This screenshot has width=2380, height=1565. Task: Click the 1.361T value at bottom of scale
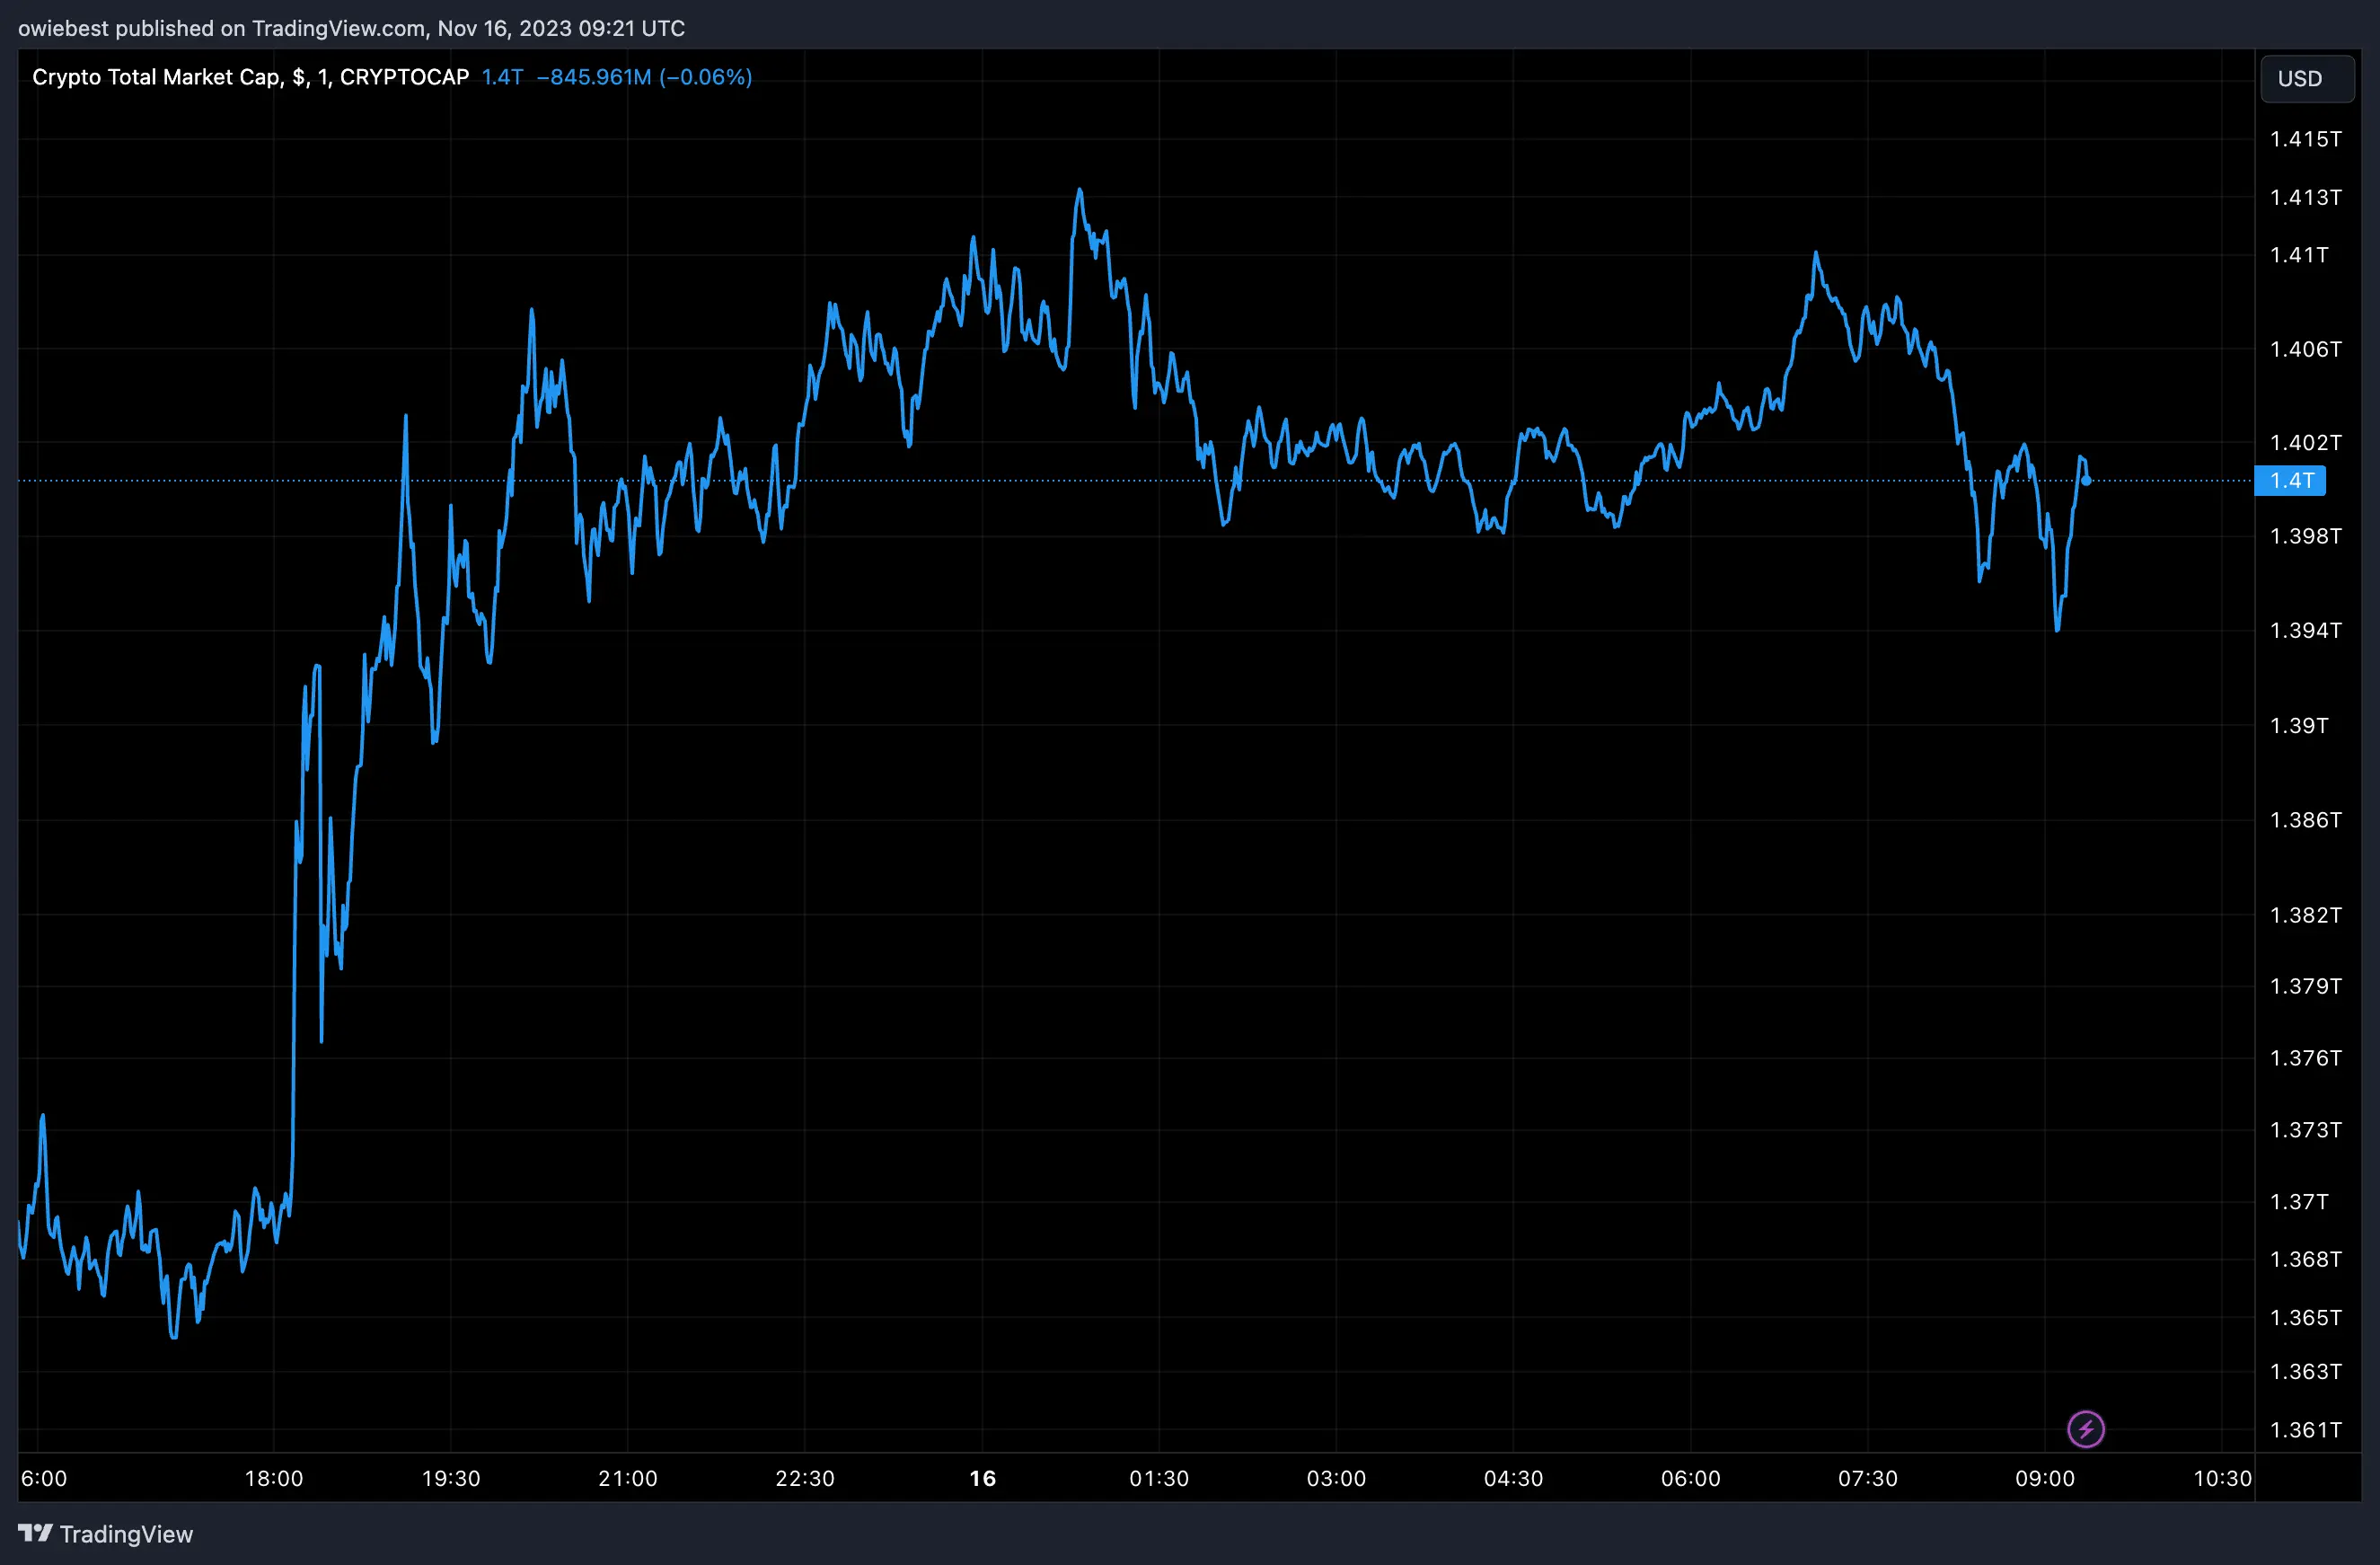(2306, 1430)
